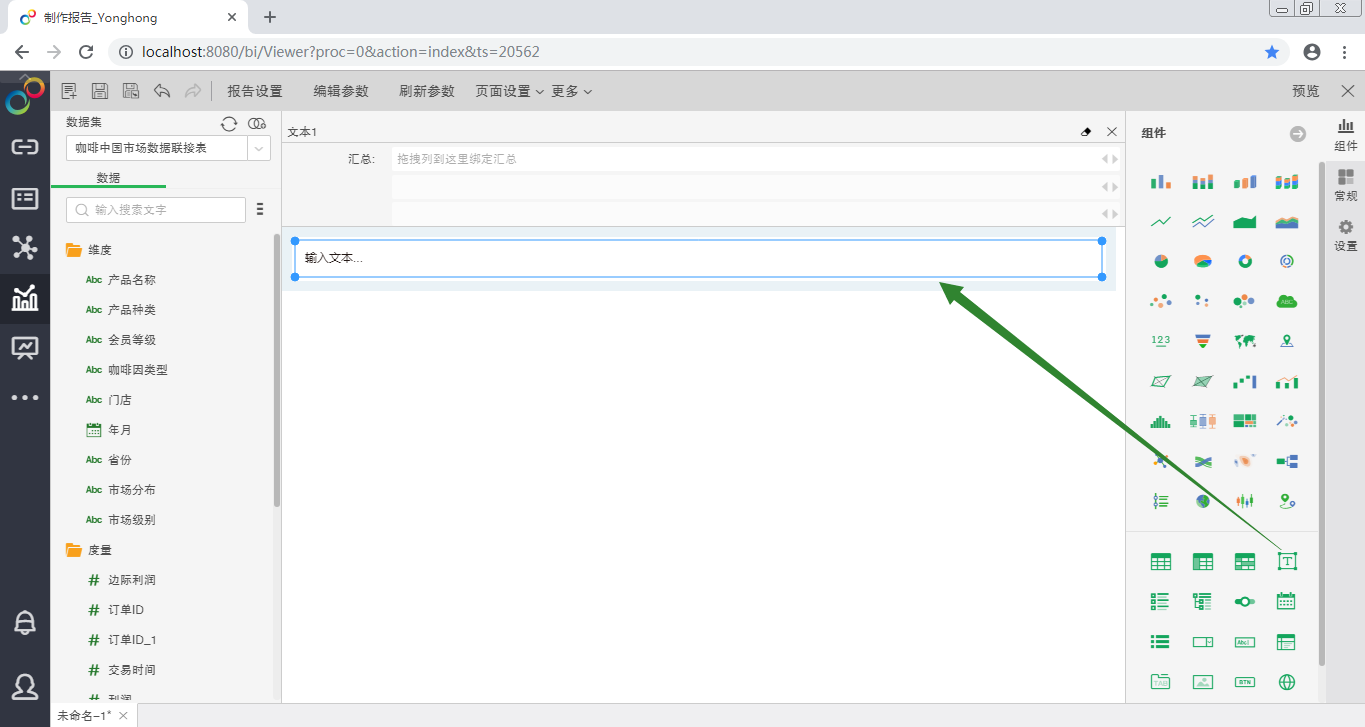Select the word cloud chart icon
1365x727 pixels.
(1287, 301)
